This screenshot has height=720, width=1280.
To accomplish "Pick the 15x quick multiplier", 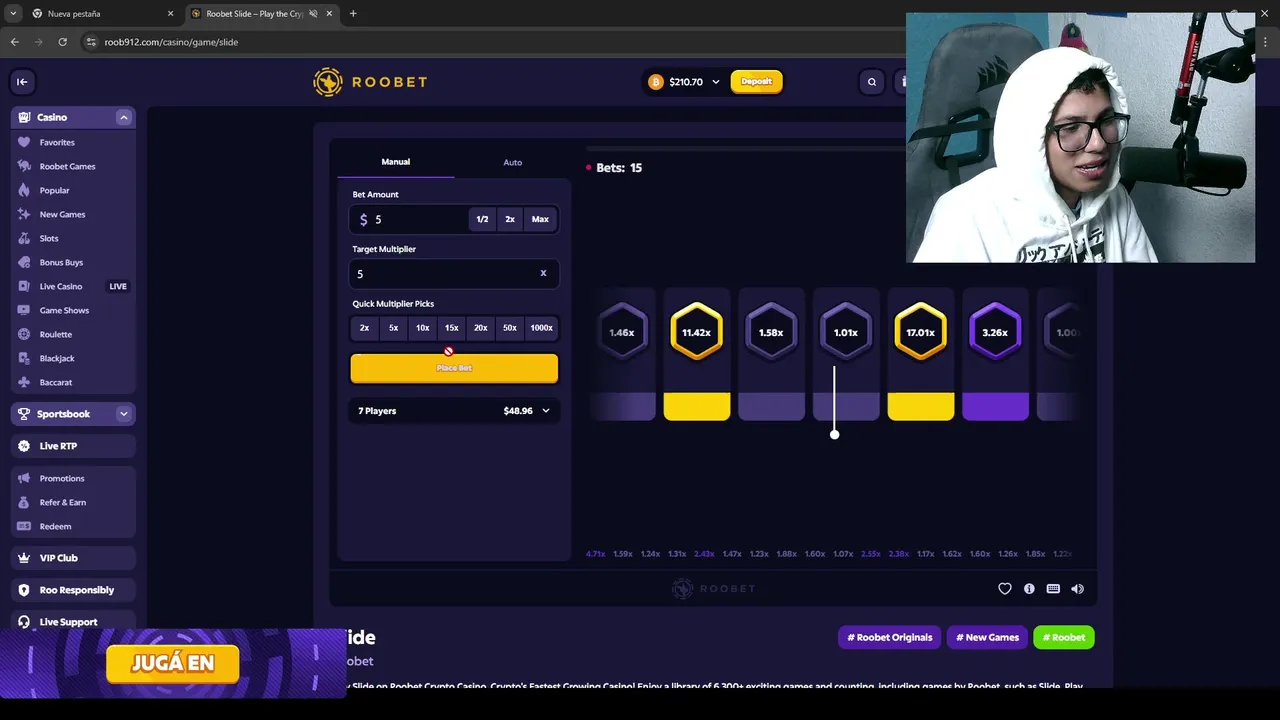I will pos(452,328).
